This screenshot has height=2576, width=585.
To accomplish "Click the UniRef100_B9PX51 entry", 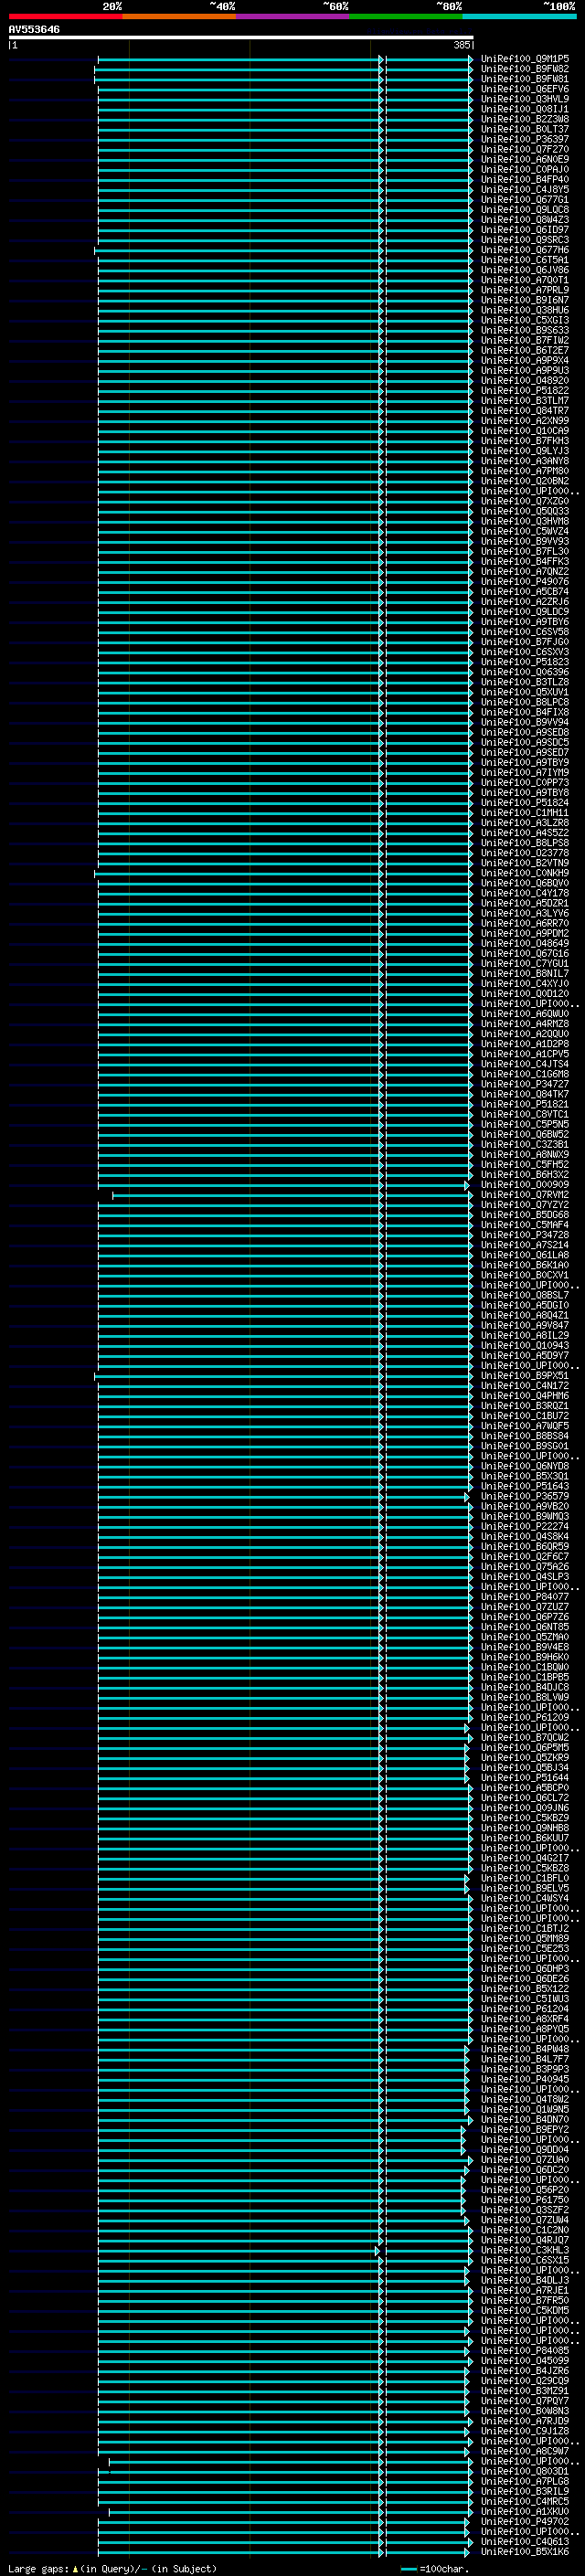I will (x=525, y=1376).
